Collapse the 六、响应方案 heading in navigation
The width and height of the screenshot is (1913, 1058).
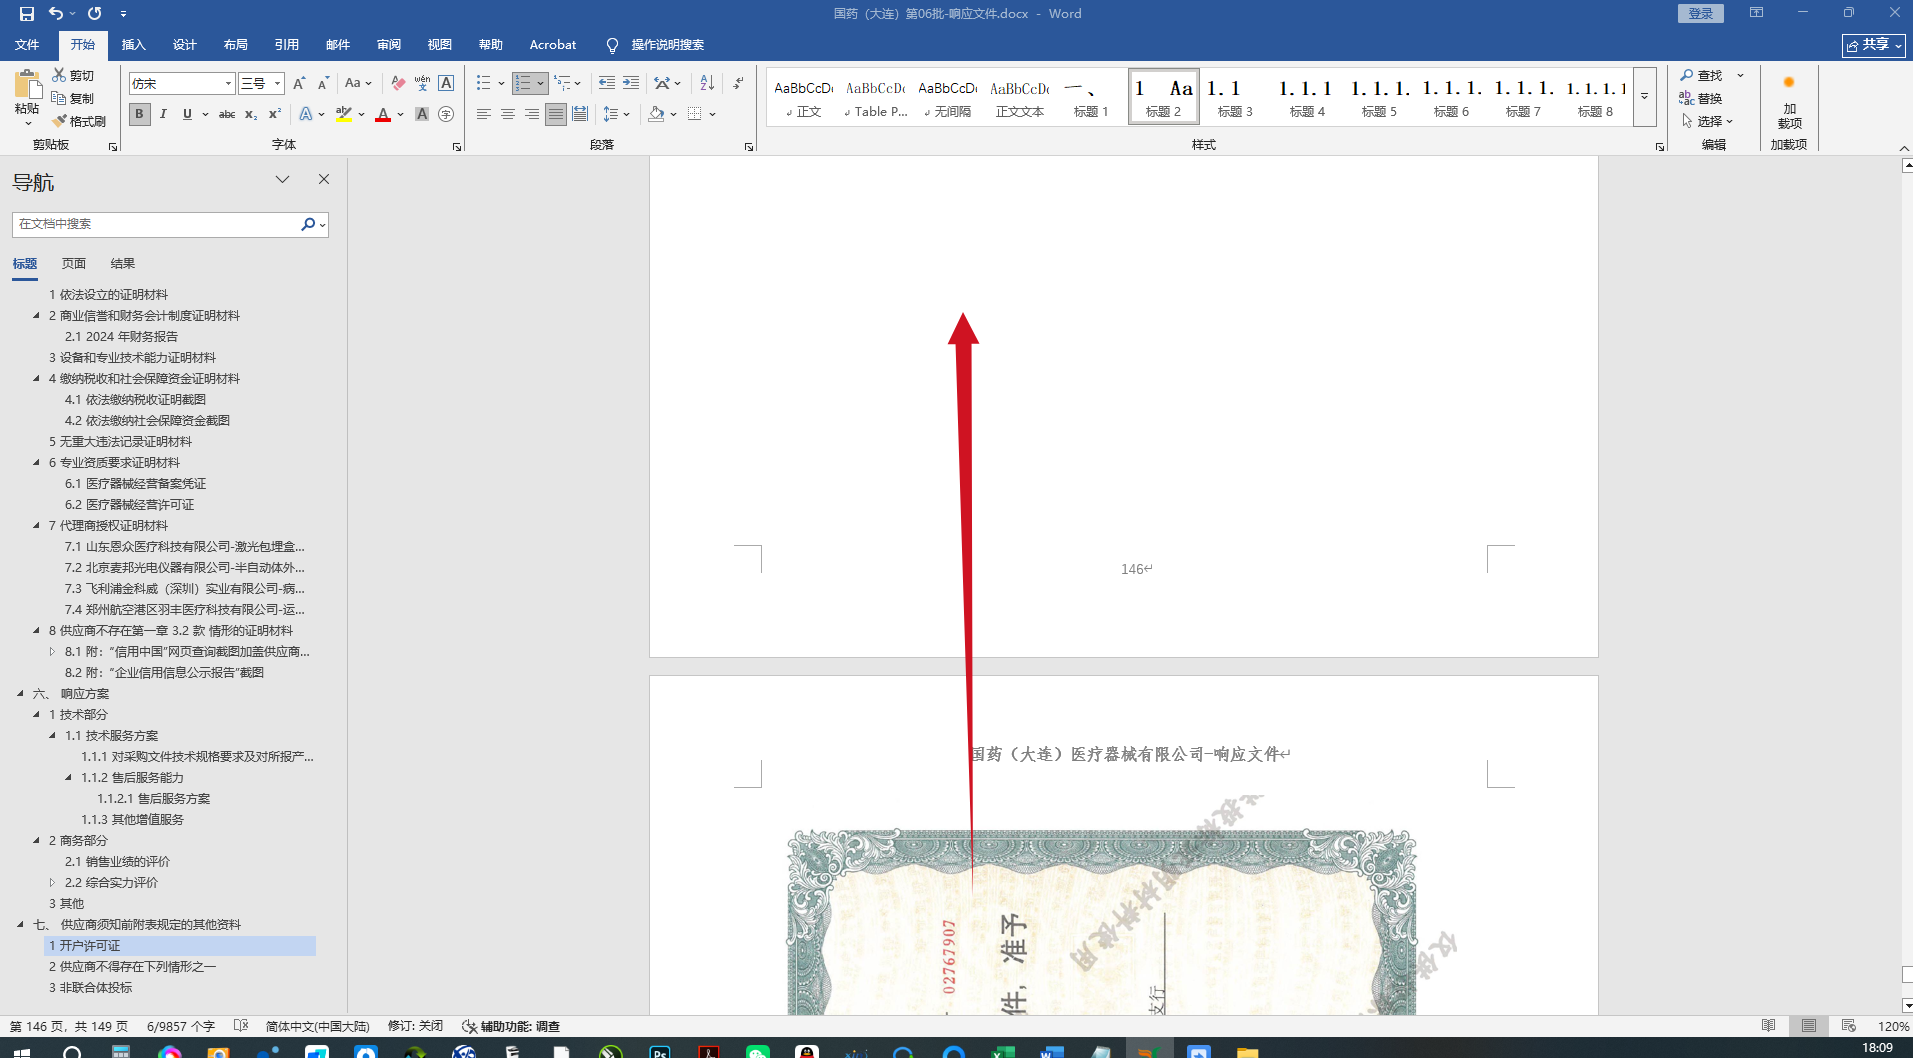pyautogui.click(x=20, y=693)
